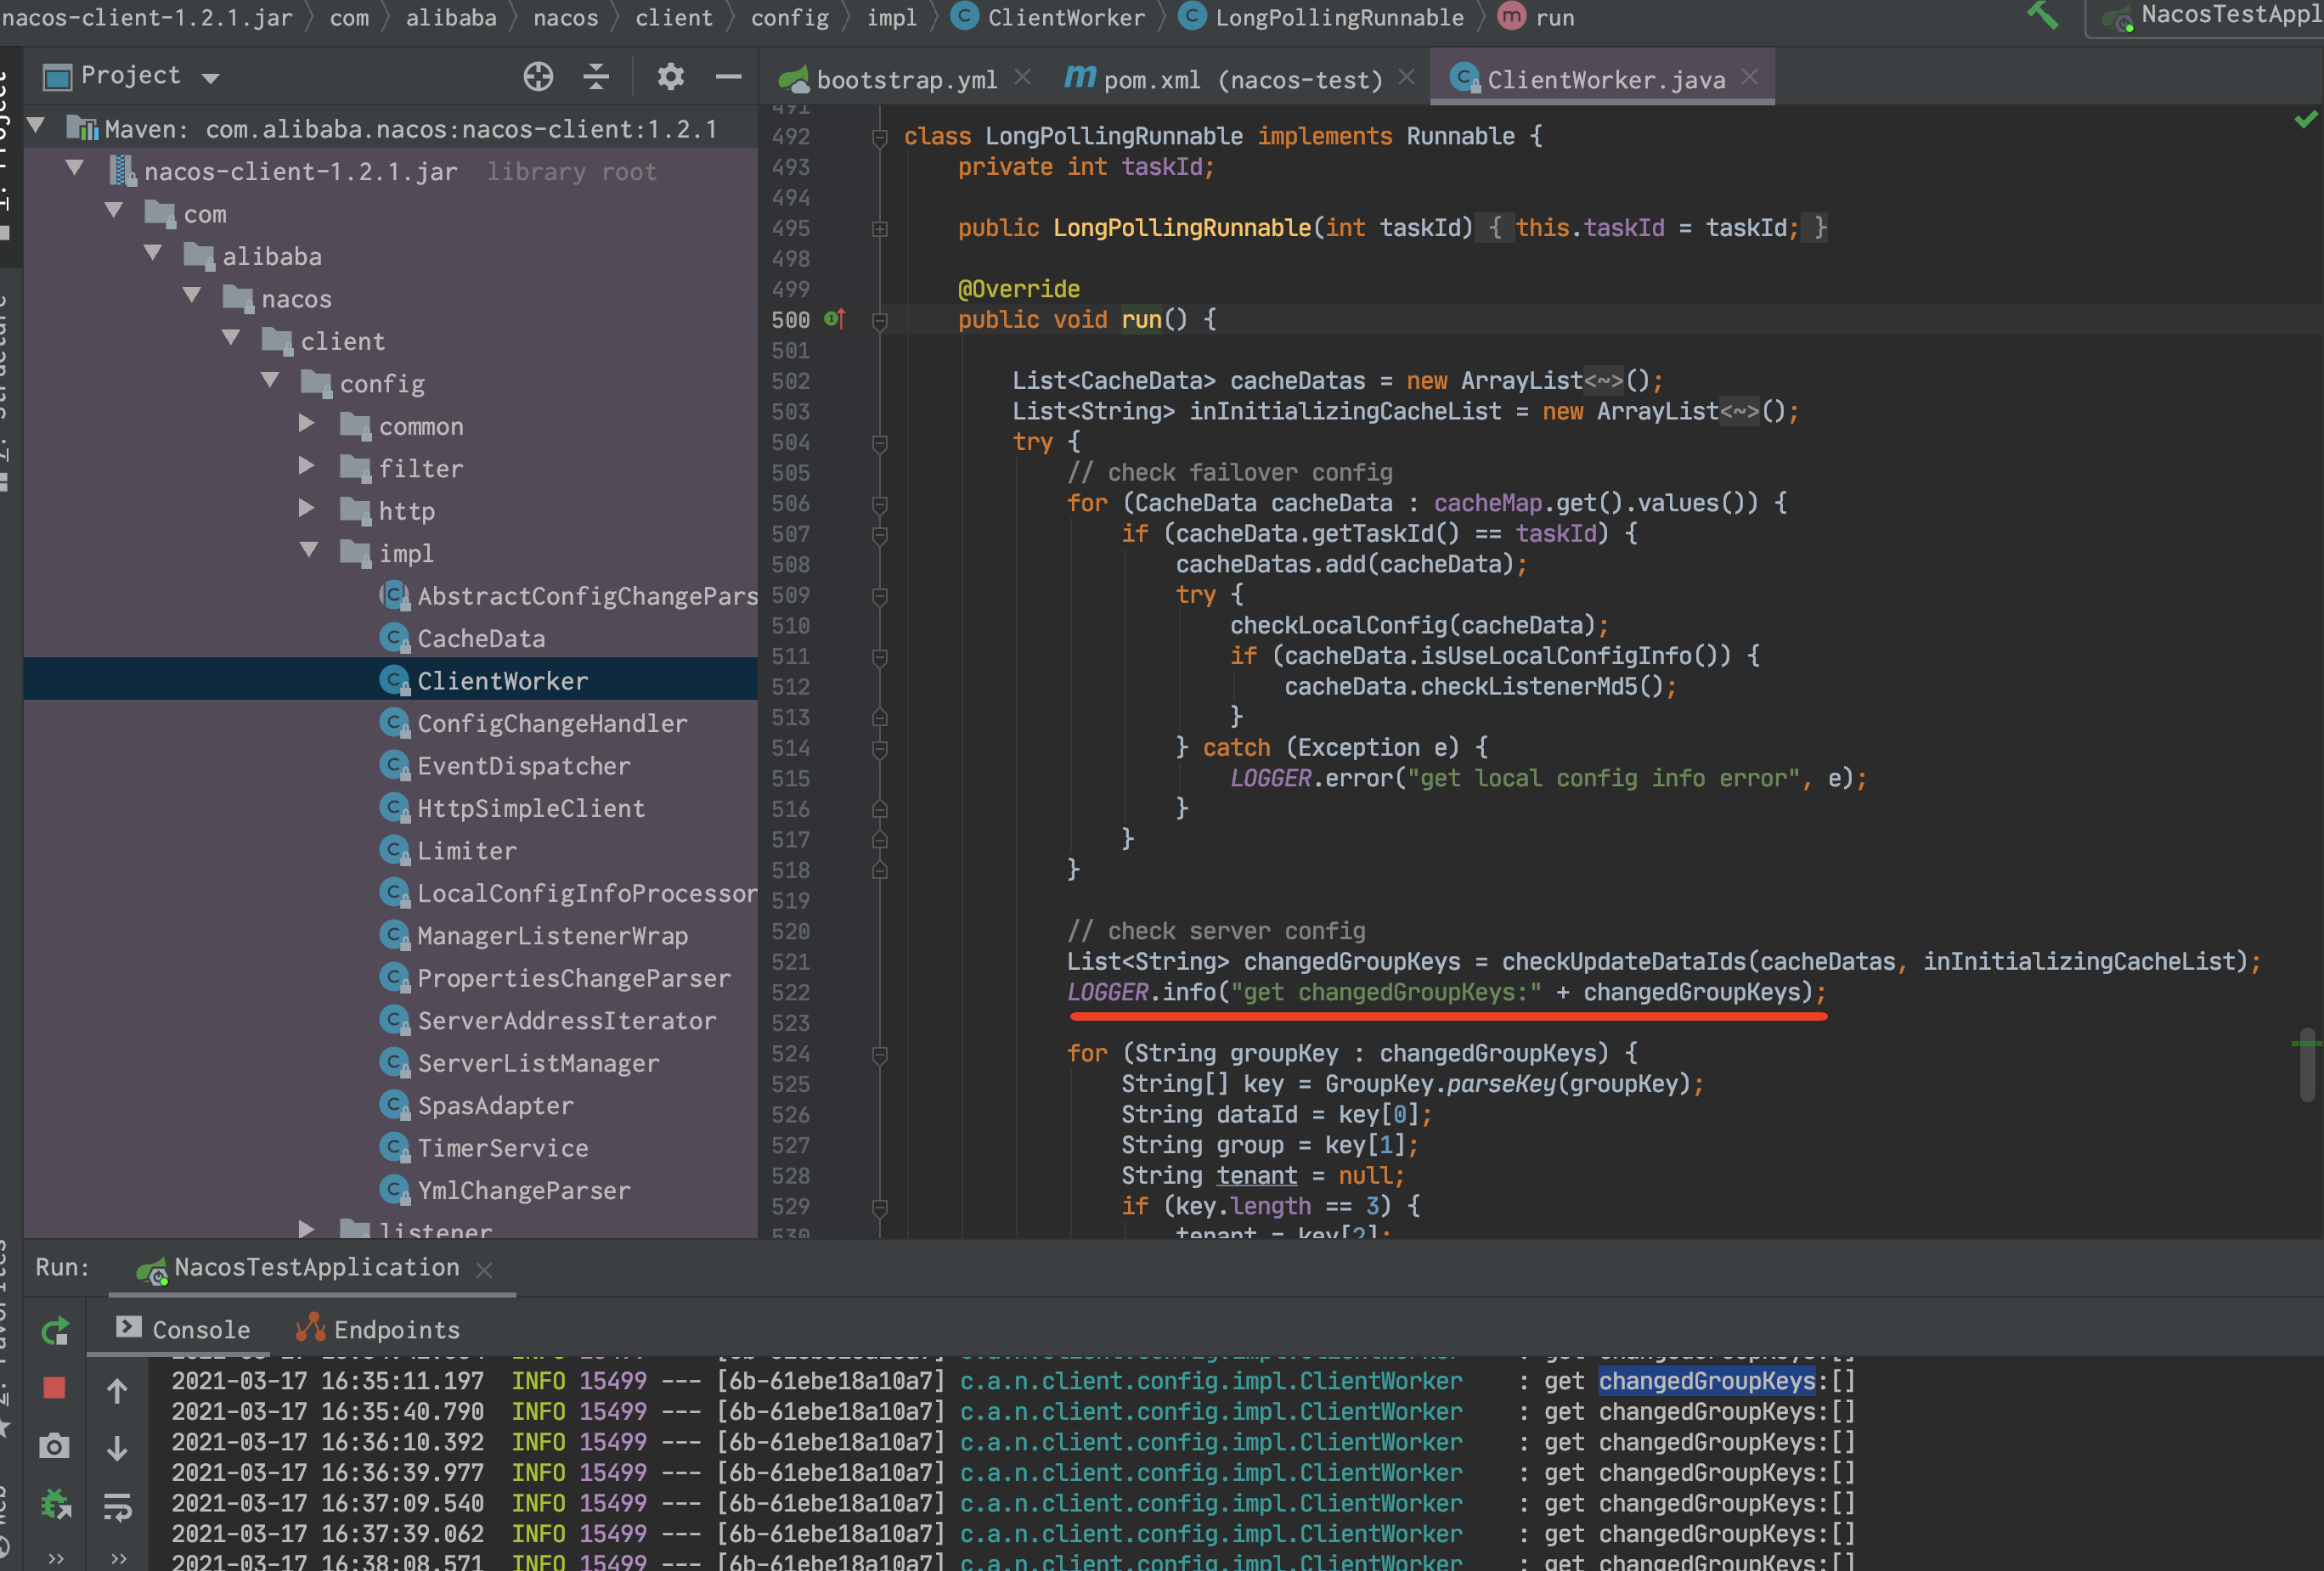Click the green inspection checkmark in editor
2324x1571 pixels.
2306,120
